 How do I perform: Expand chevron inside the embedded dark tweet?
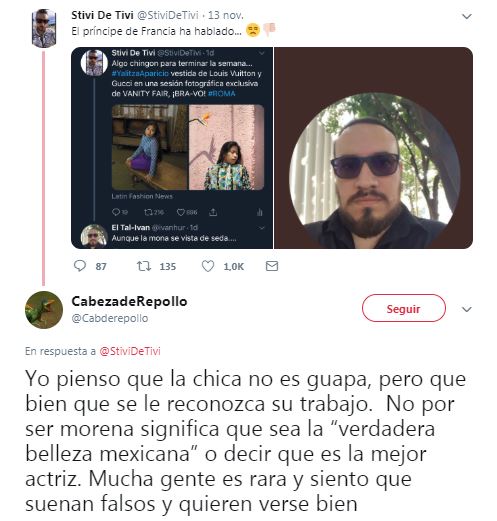point(262,53)
